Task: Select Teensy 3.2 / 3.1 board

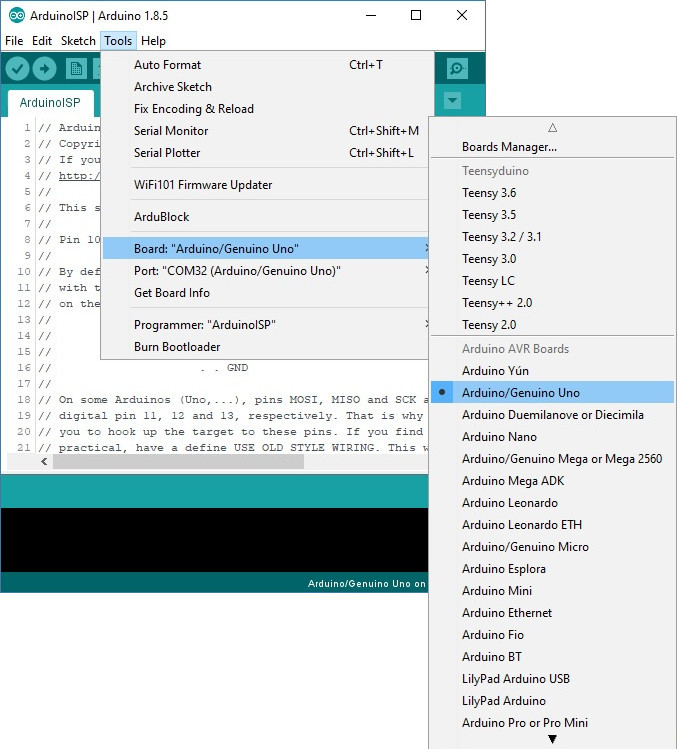Action: [552, 237]
